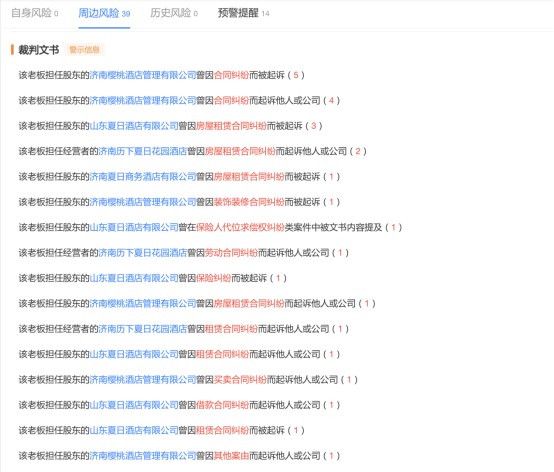This screenshot has height=472, width=554.
Task: Open the 买卖合同纠纷 link
Action: click(240, 379)
